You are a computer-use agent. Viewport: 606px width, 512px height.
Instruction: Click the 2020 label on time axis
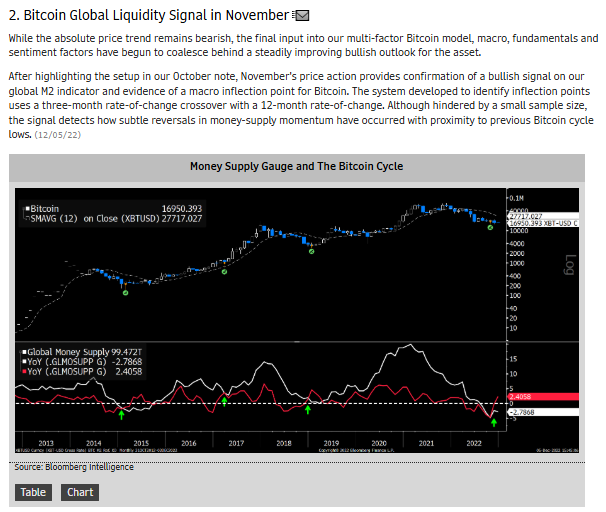379,443
